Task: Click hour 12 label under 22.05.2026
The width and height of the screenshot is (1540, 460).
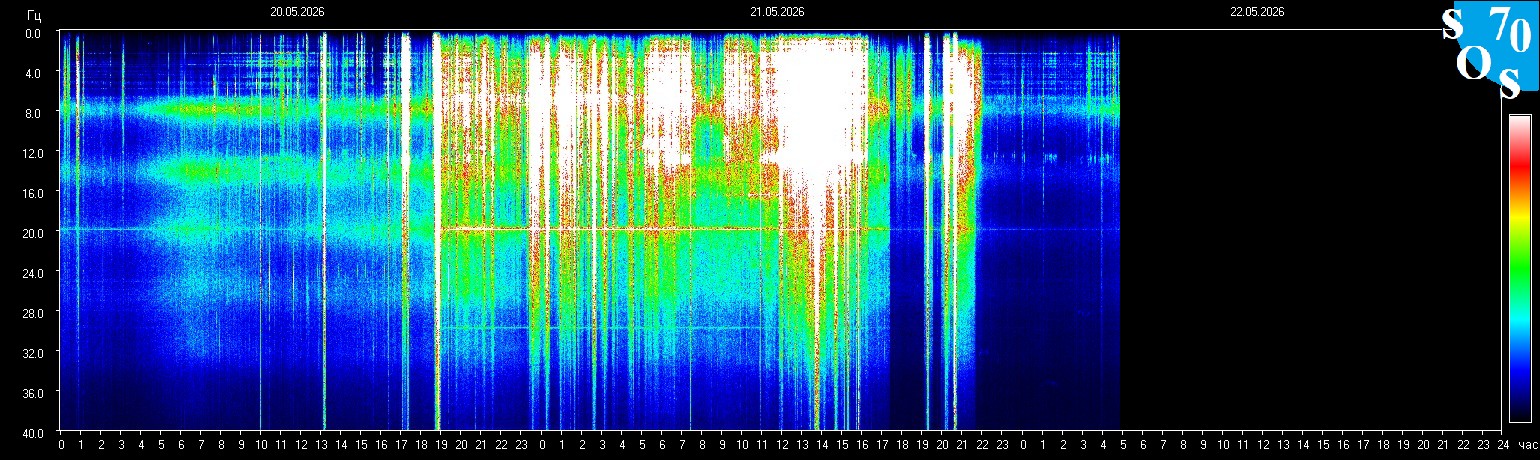Action: coord(1263,445)
